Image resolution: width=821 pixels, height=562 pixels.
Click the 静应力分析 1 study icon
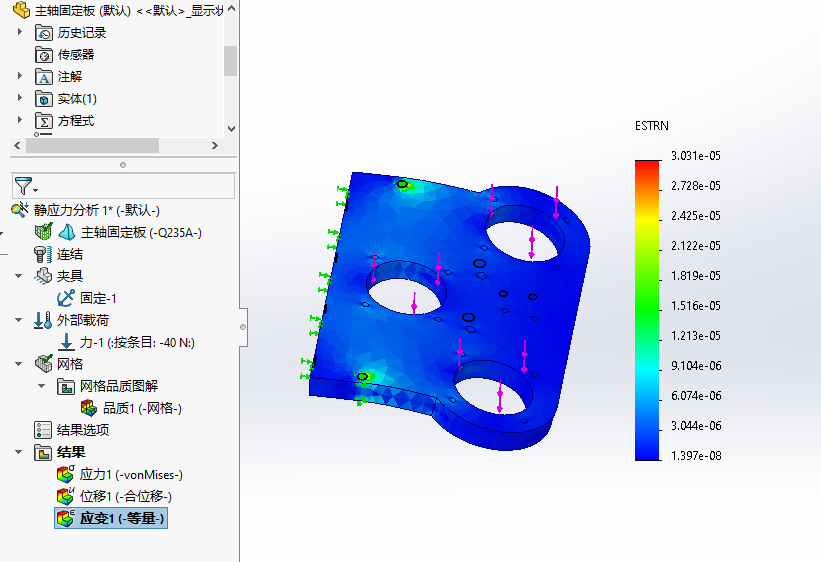pos(20,210)
